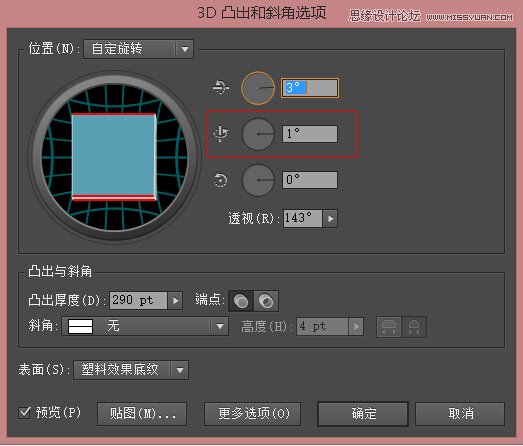
Task: Click the Y-axis rotation icon
Action: point(220,133)
